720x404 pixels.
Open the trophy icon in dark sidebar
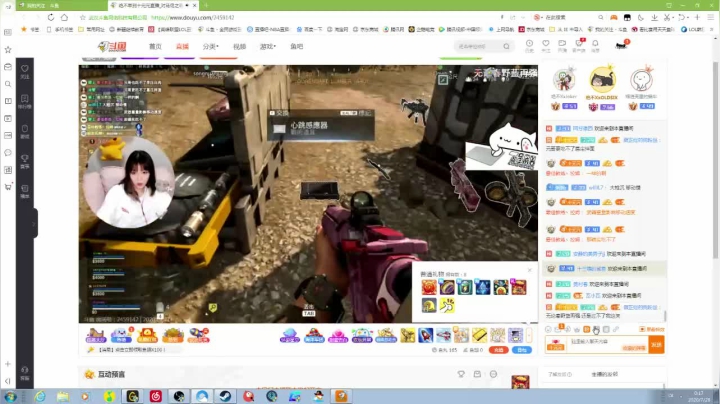(25, 161)
